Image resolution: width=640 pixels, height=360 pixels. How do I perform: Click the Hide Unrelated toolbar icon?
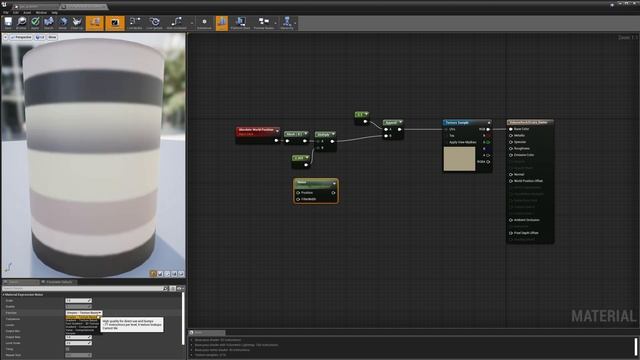(176, 23)
